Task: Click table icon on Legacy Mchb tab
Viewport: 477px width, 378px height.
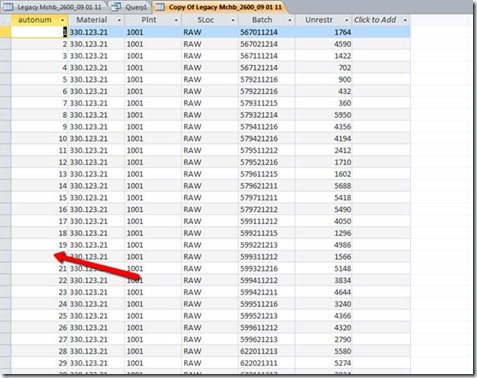Action: [x=8, y=7]
